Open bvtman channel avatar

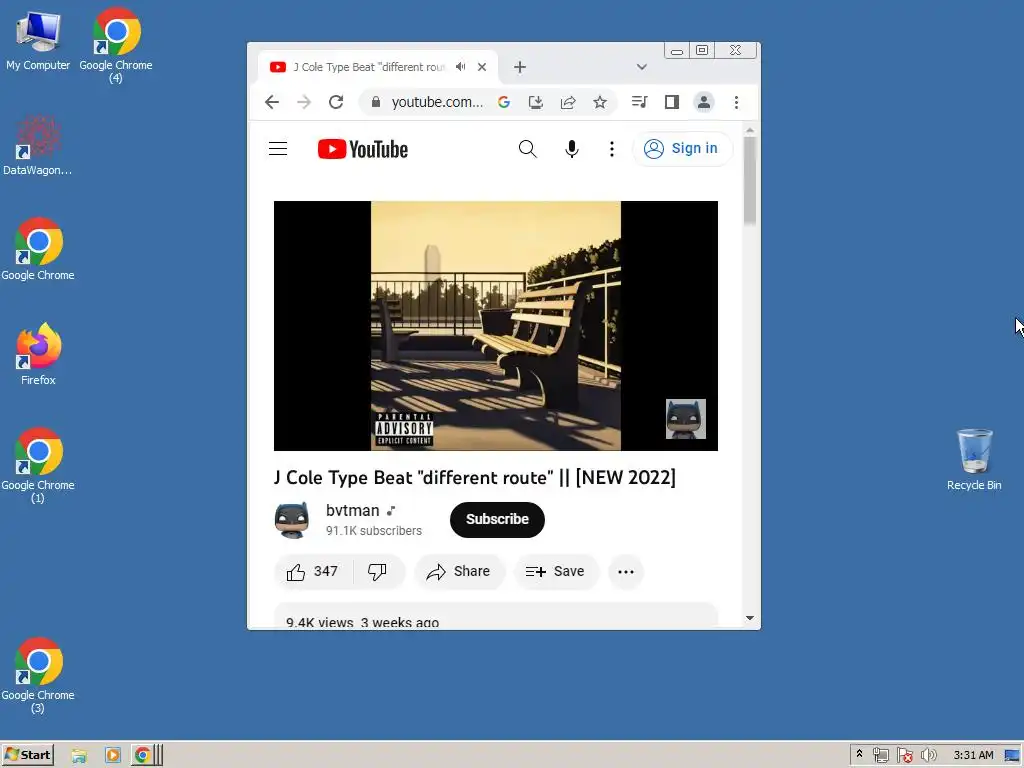click(291, 520)
